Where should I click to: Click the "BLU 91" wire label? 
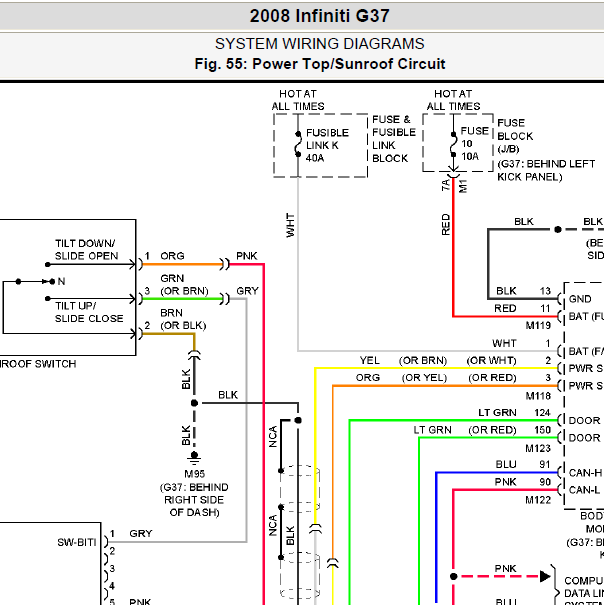[523, 464]
